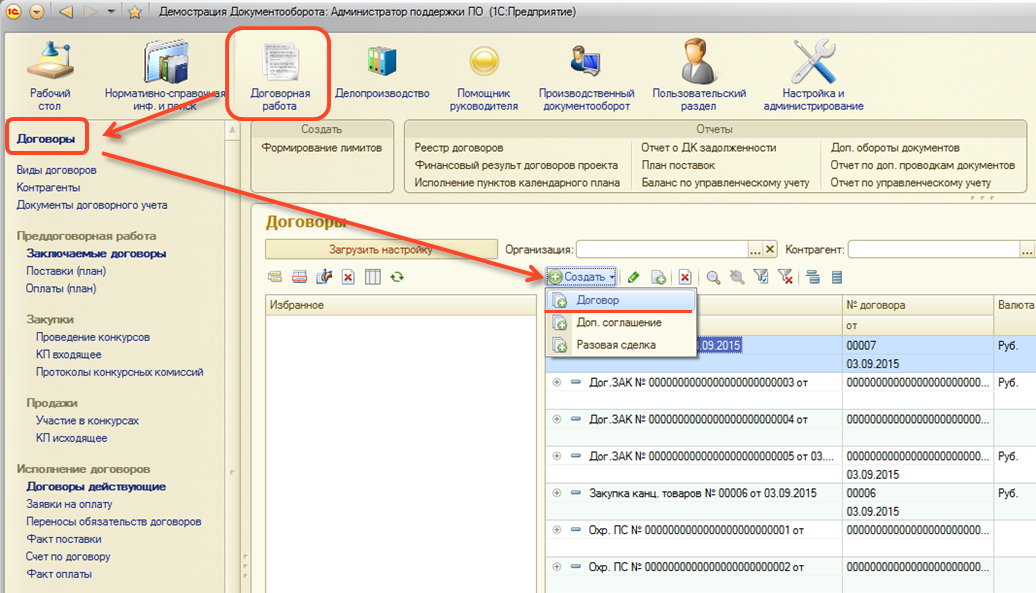The width and height of the screenshot is (1036, 593).
Task: Click the magnifier search icon in list toolbar
Action: (x=713, y=277)
